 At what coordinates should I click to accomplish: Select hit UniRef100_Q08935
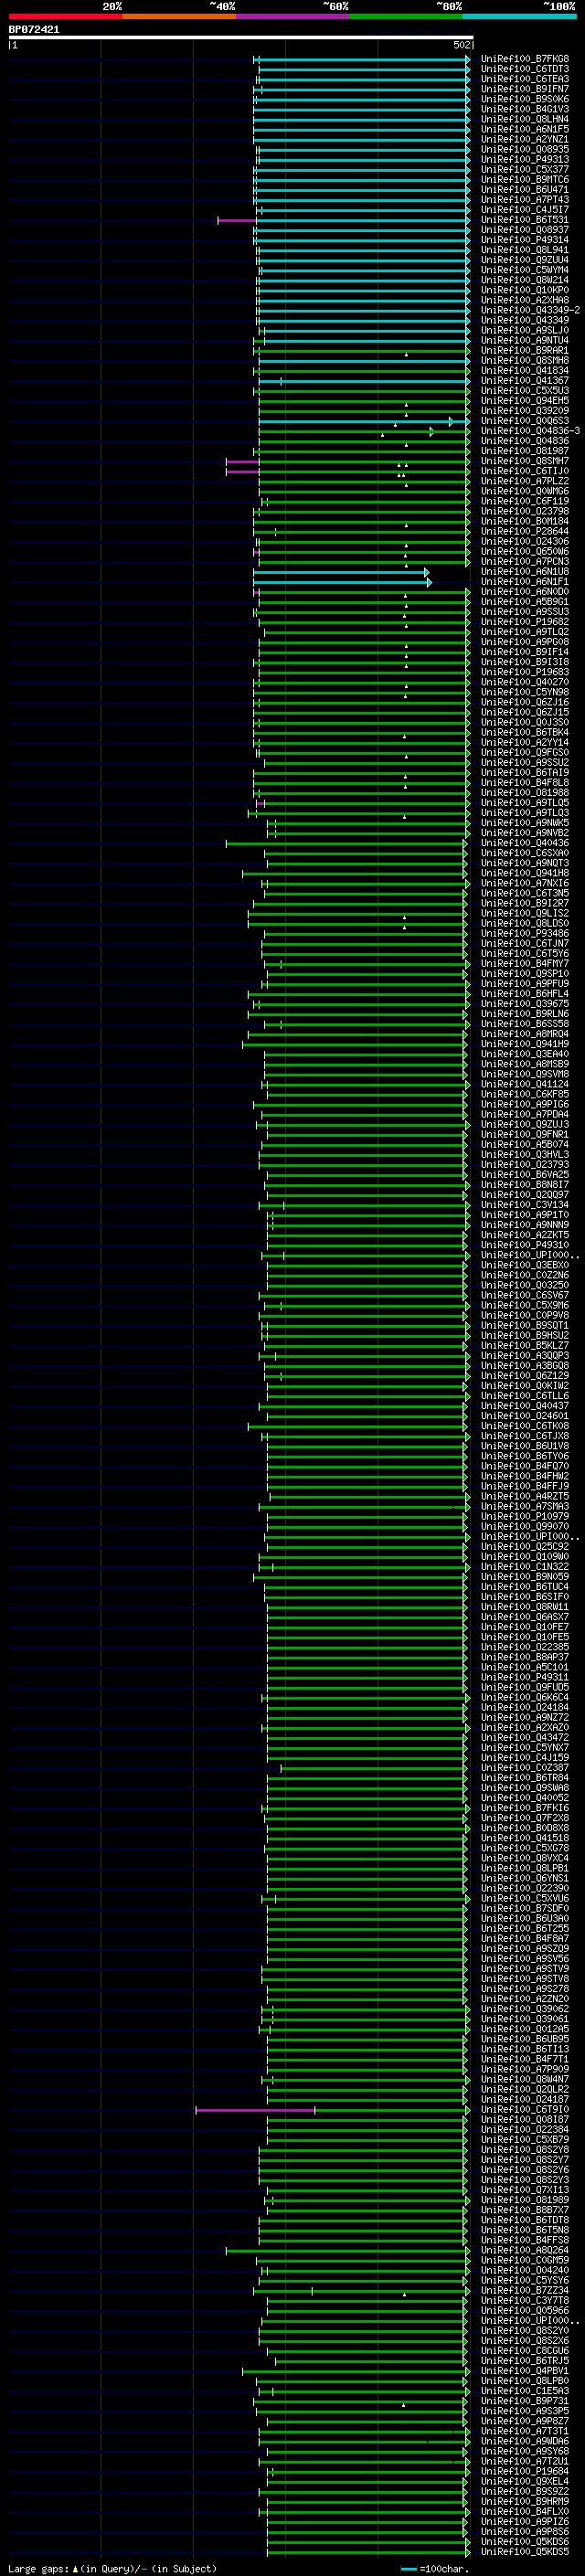525,149
